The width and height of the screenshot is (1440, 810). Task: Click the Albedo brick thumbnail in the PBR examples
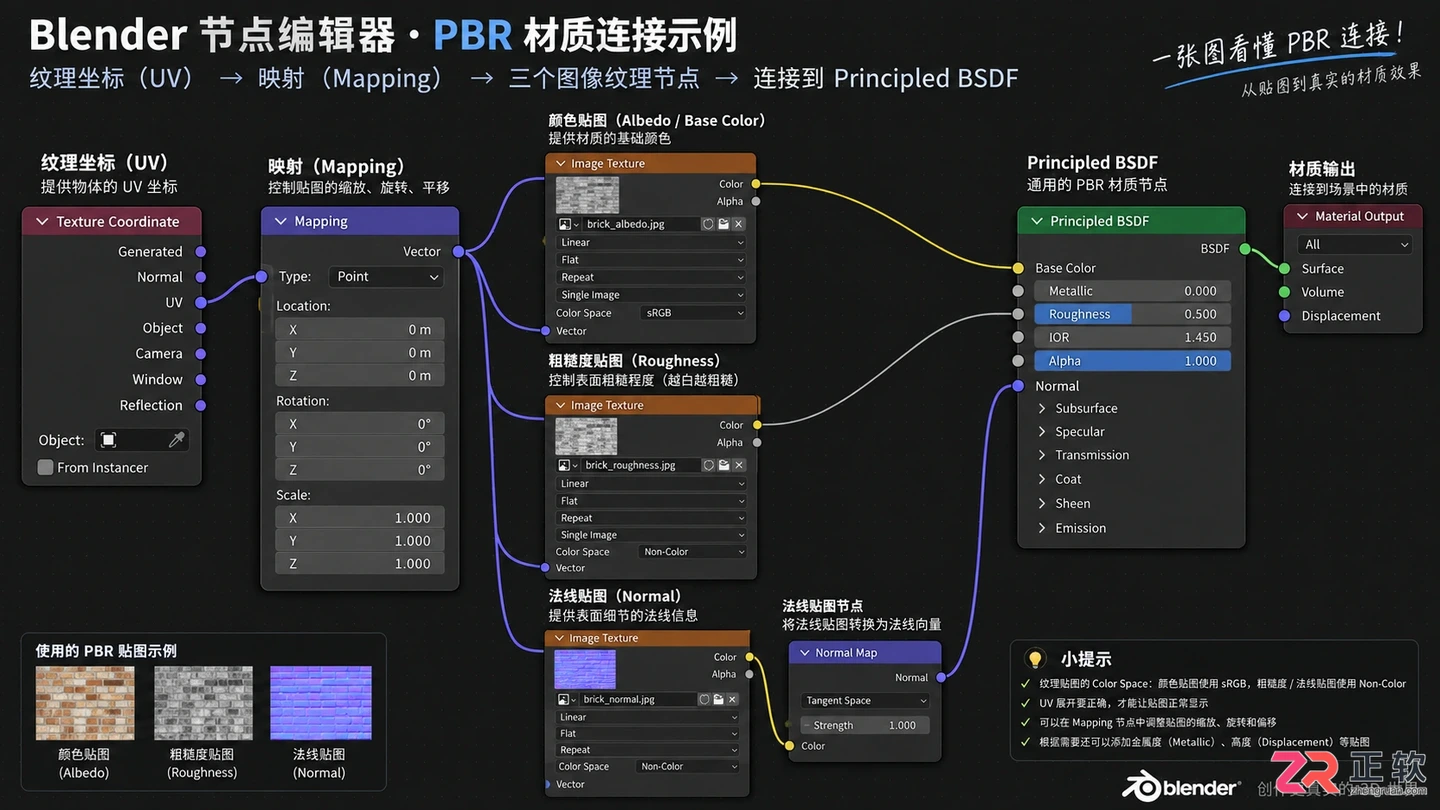tap(84, 703)
